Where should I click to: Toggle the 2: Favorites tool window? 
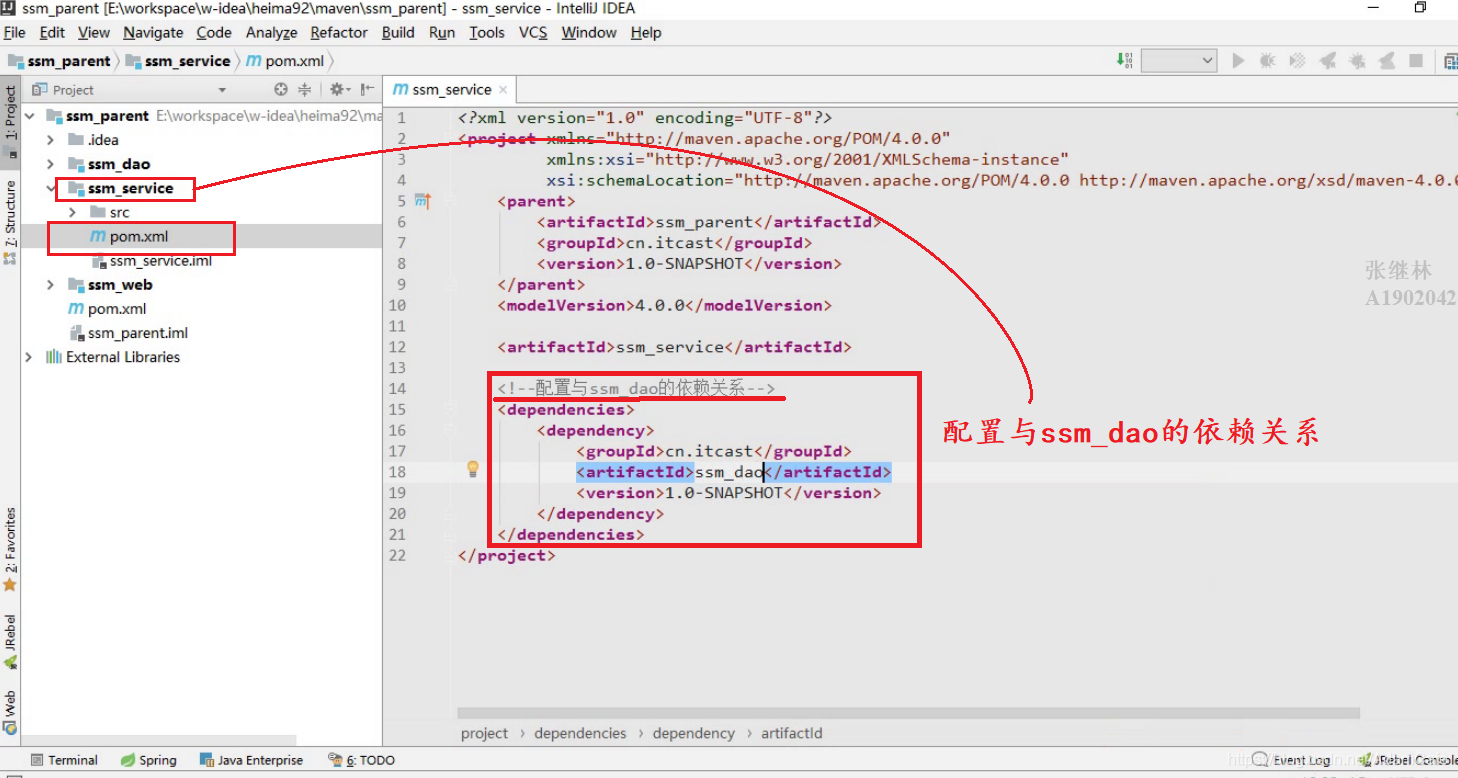pyautogui.click(x=10, y=549)
